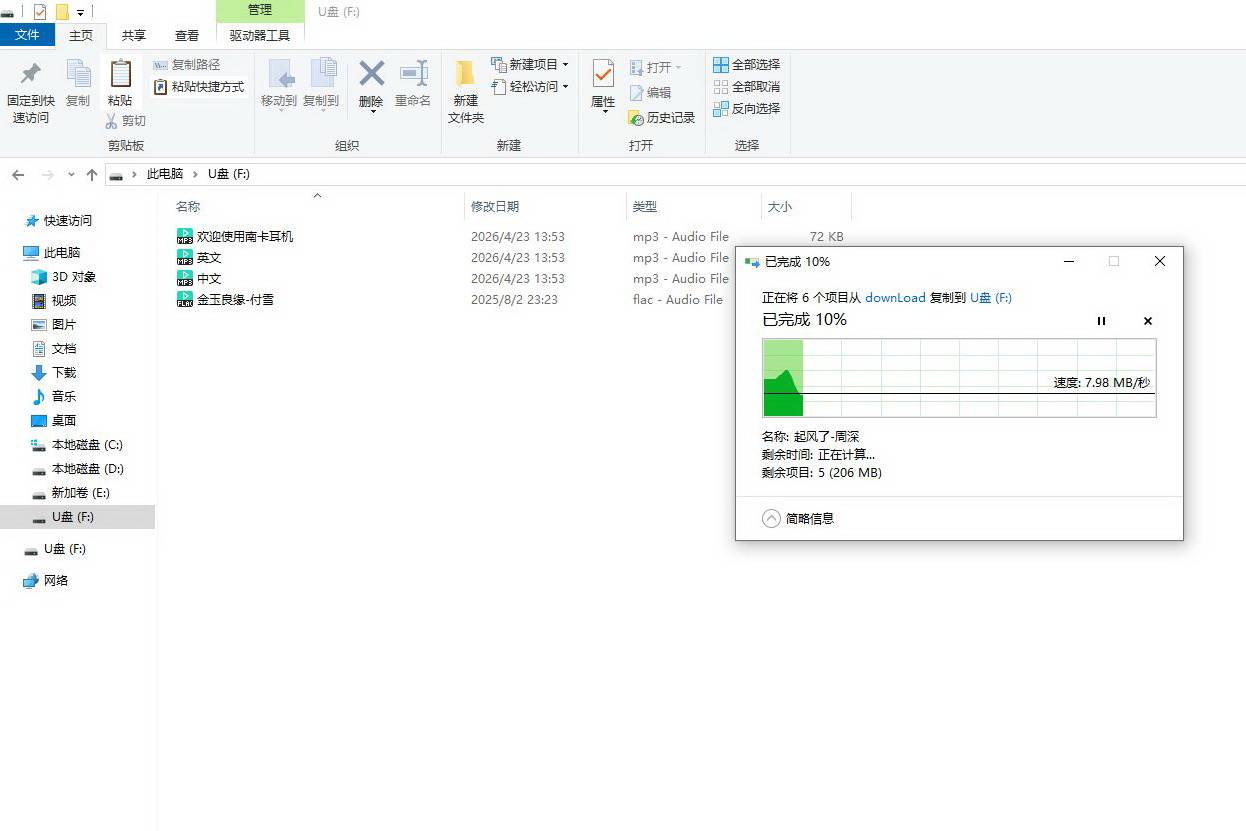Open the File (文件) menu tab
This screenshot has height=831, width=1246.
tap(28, 35)
